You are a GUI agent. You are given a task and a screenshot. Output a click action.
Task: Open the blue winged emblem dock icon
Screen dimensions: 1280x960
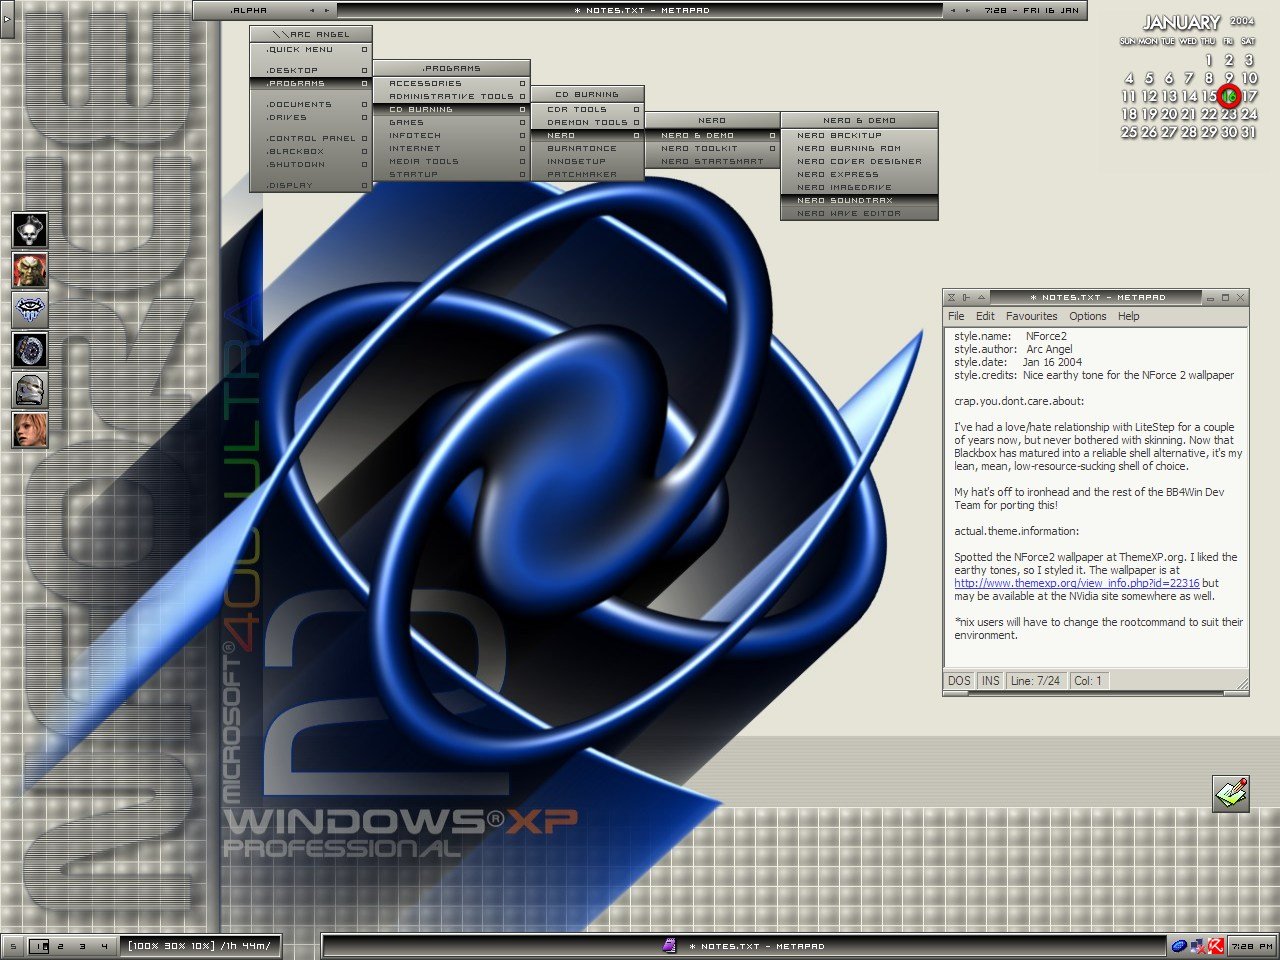coord(30,310)
